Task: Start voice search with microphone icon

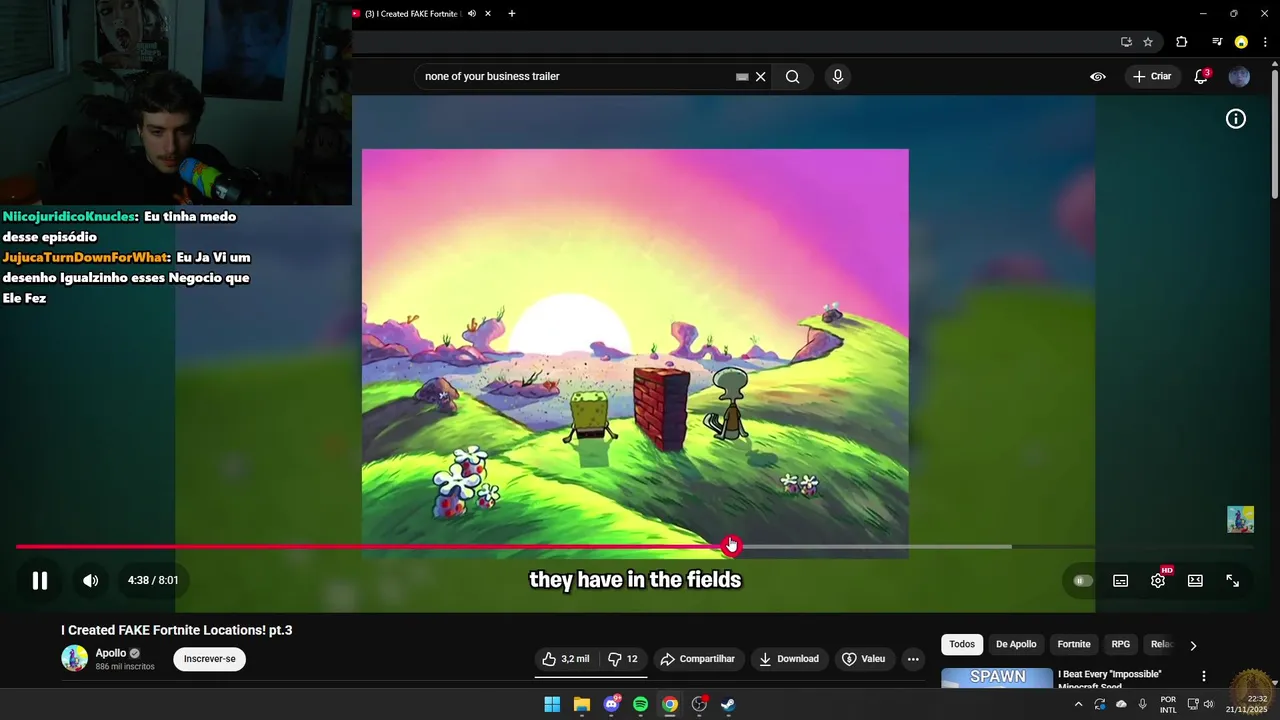Action: [x=838, y=77]
